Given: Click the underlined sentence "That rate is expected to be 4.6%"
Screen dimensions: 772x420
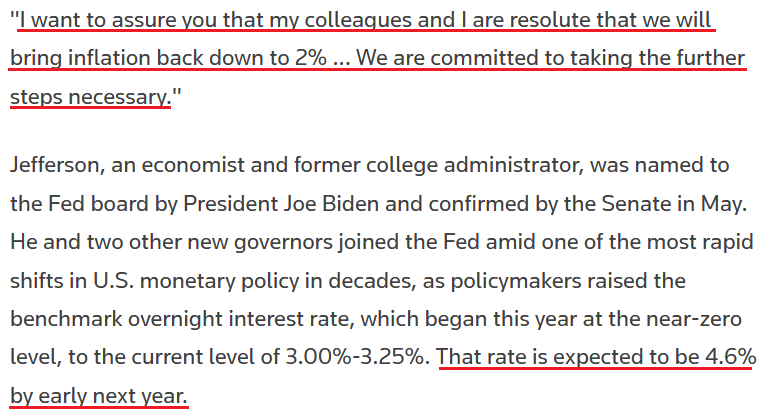Looking at the screenshot, I should point(596,357).
